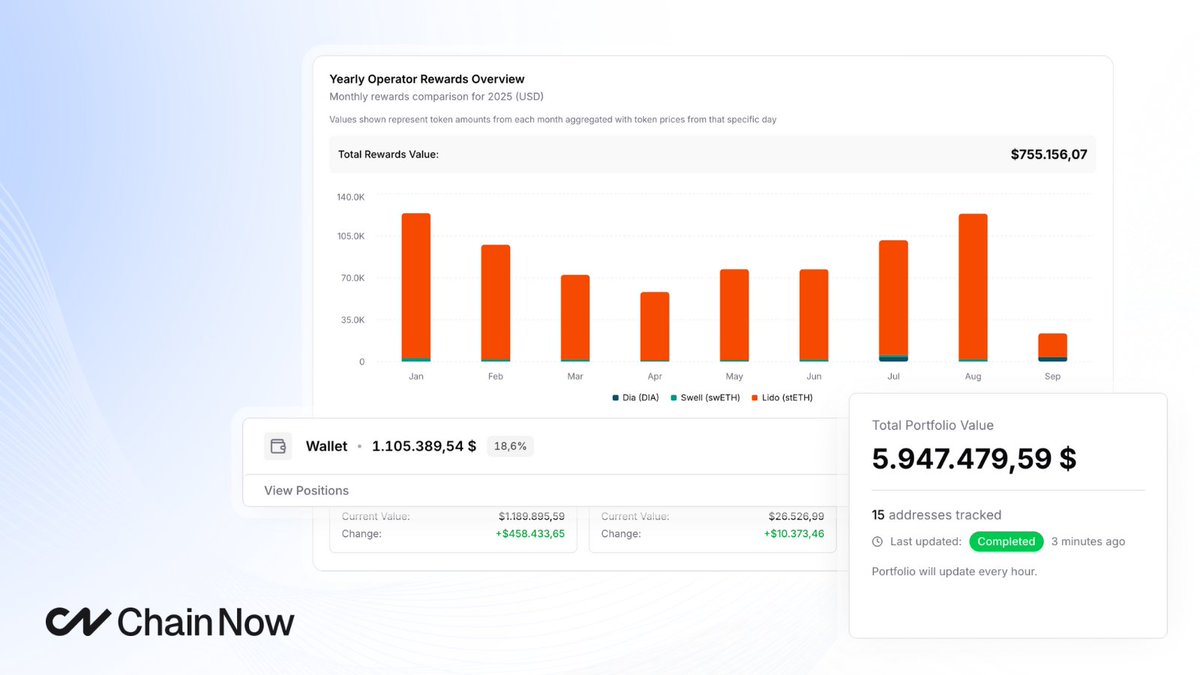Select the August rewards bar
Viewport: 1200px width, 675px height.
click(x=973, y=288)
